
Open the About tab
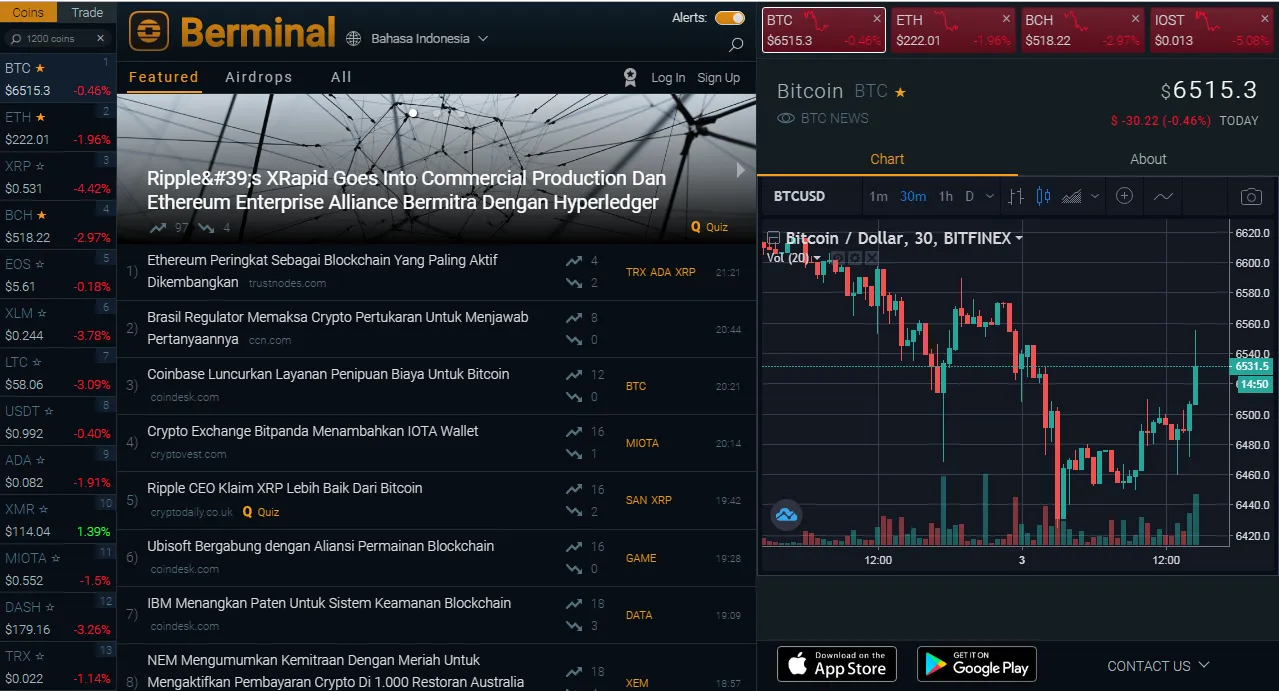tap(1148, 159)
